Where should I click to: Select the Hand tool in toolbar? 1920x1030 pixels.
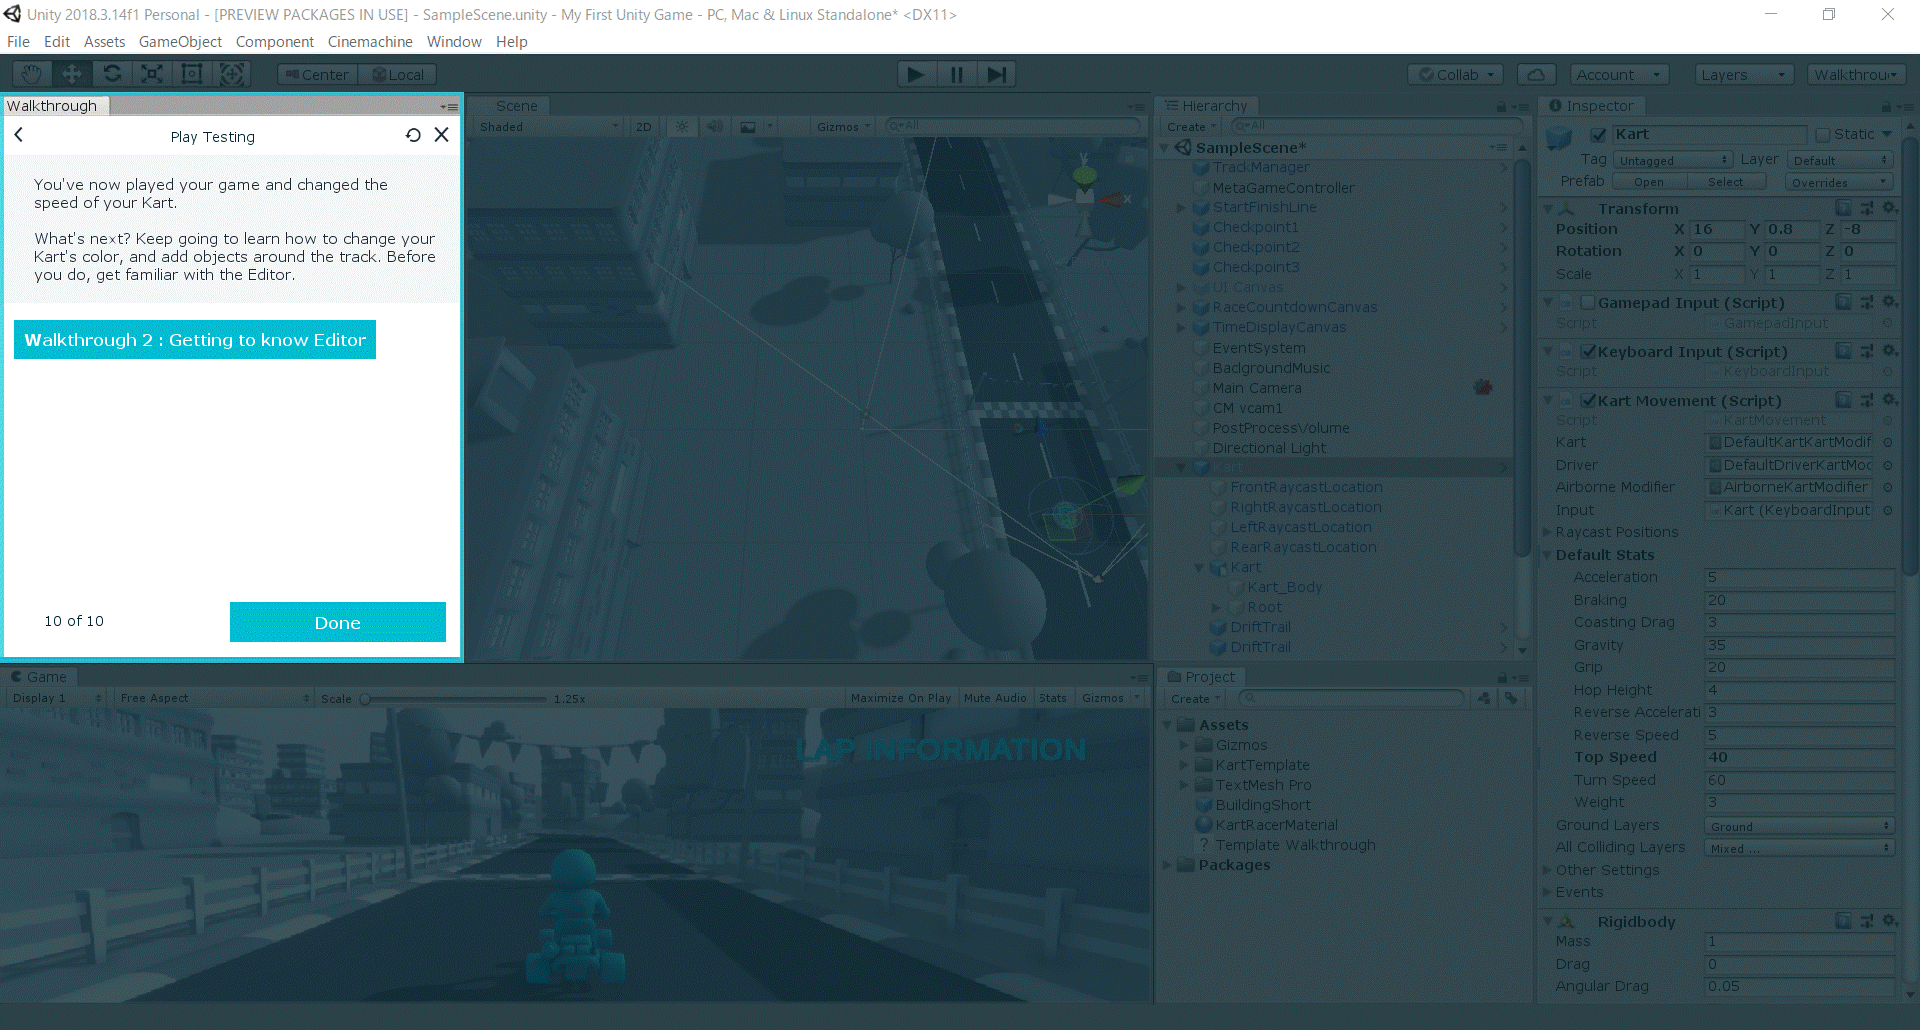(x=32, y=74)
